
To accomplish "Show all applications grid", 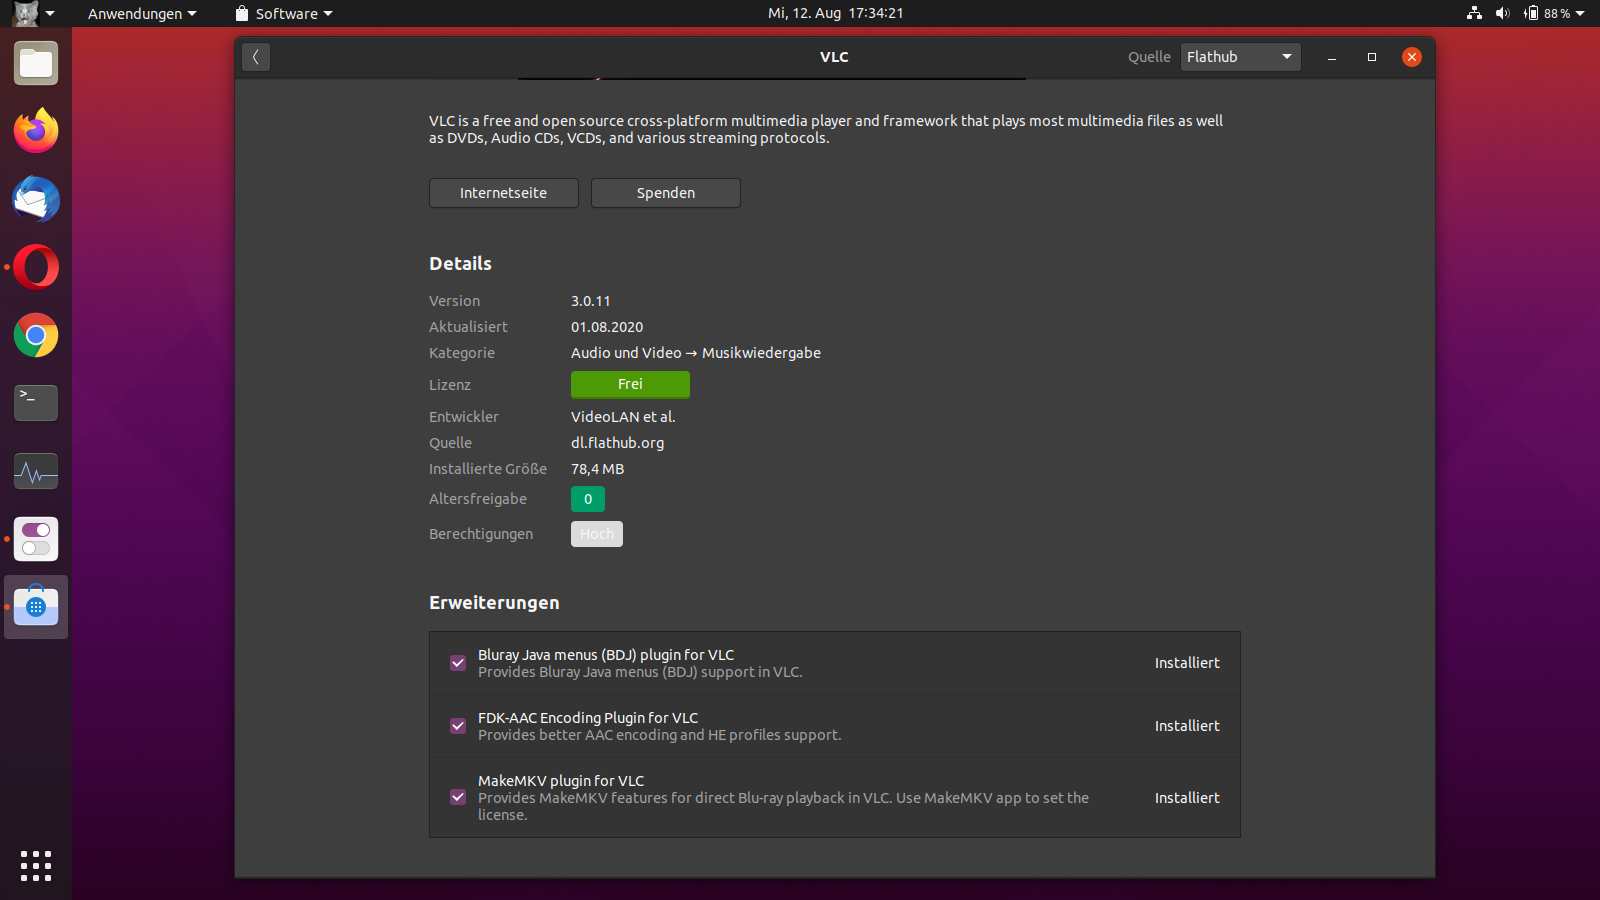I will pos(36,866).
